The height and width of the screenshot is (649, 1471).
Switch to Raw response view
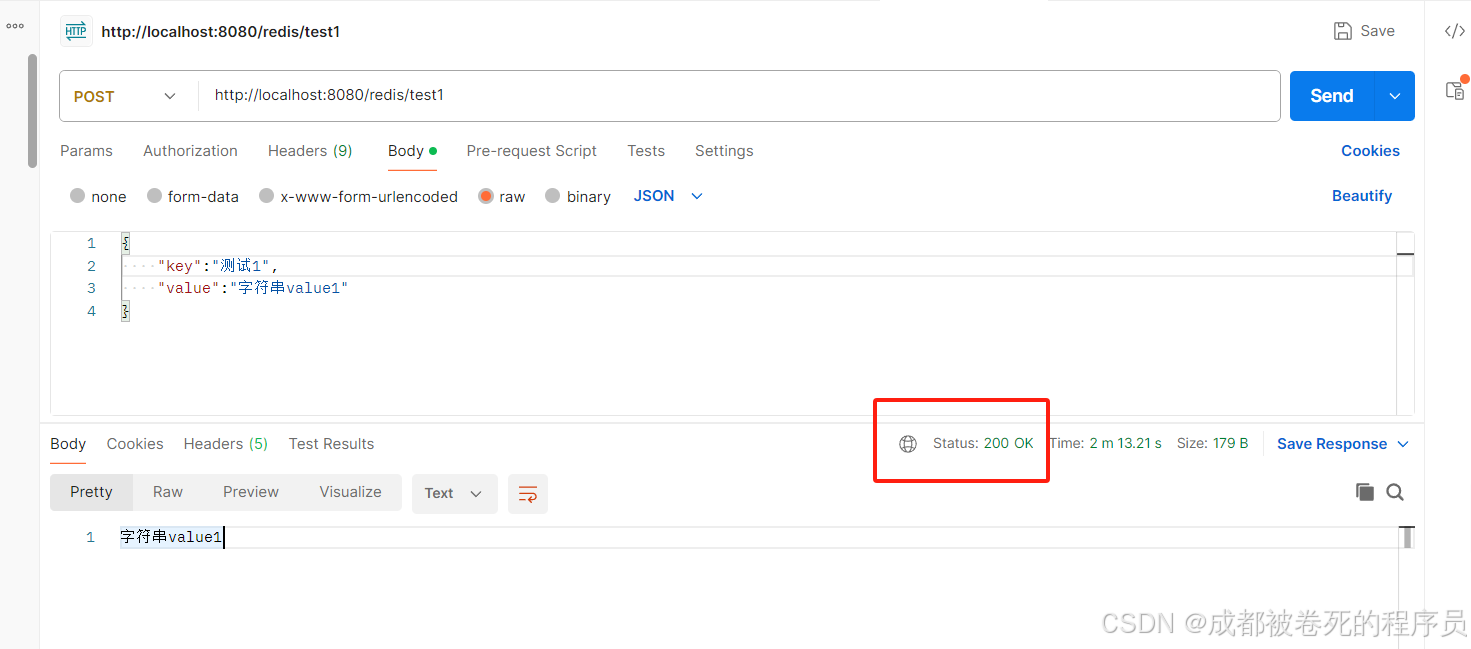pyautogui.click(x=168, y=492)
